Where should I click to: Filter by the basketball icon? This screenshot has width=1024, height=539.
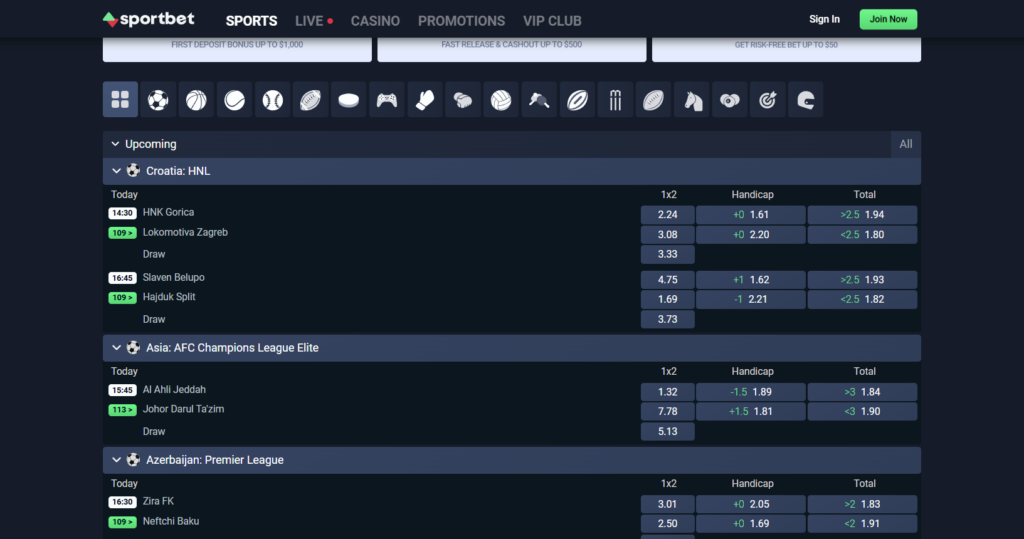pos(196,99)
